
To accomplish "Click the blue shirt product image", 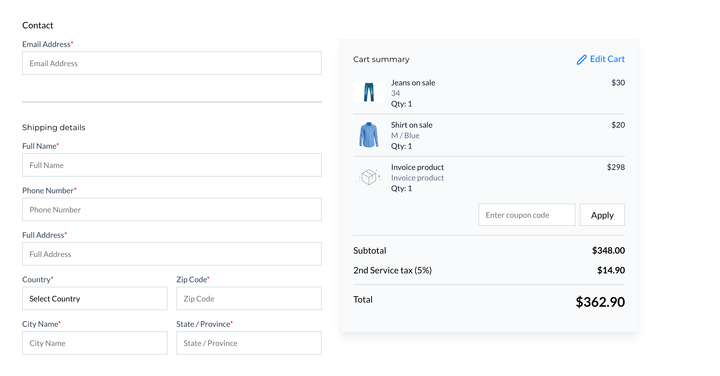I will point(369,135).
